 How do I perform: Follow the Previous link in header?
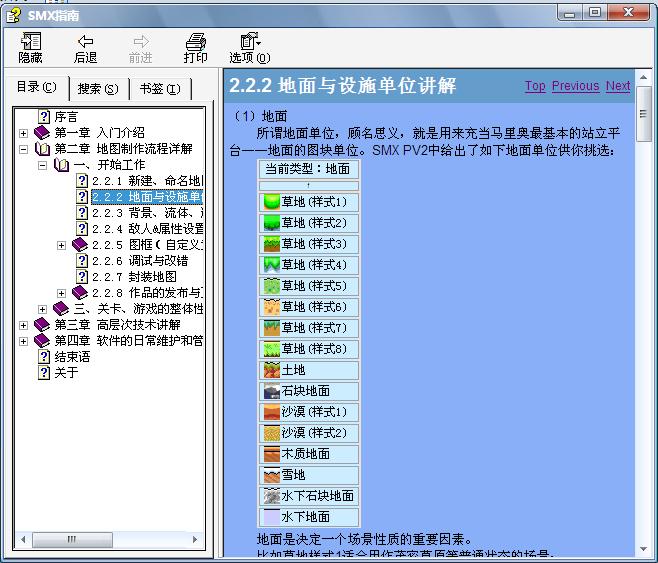point(575,86)
